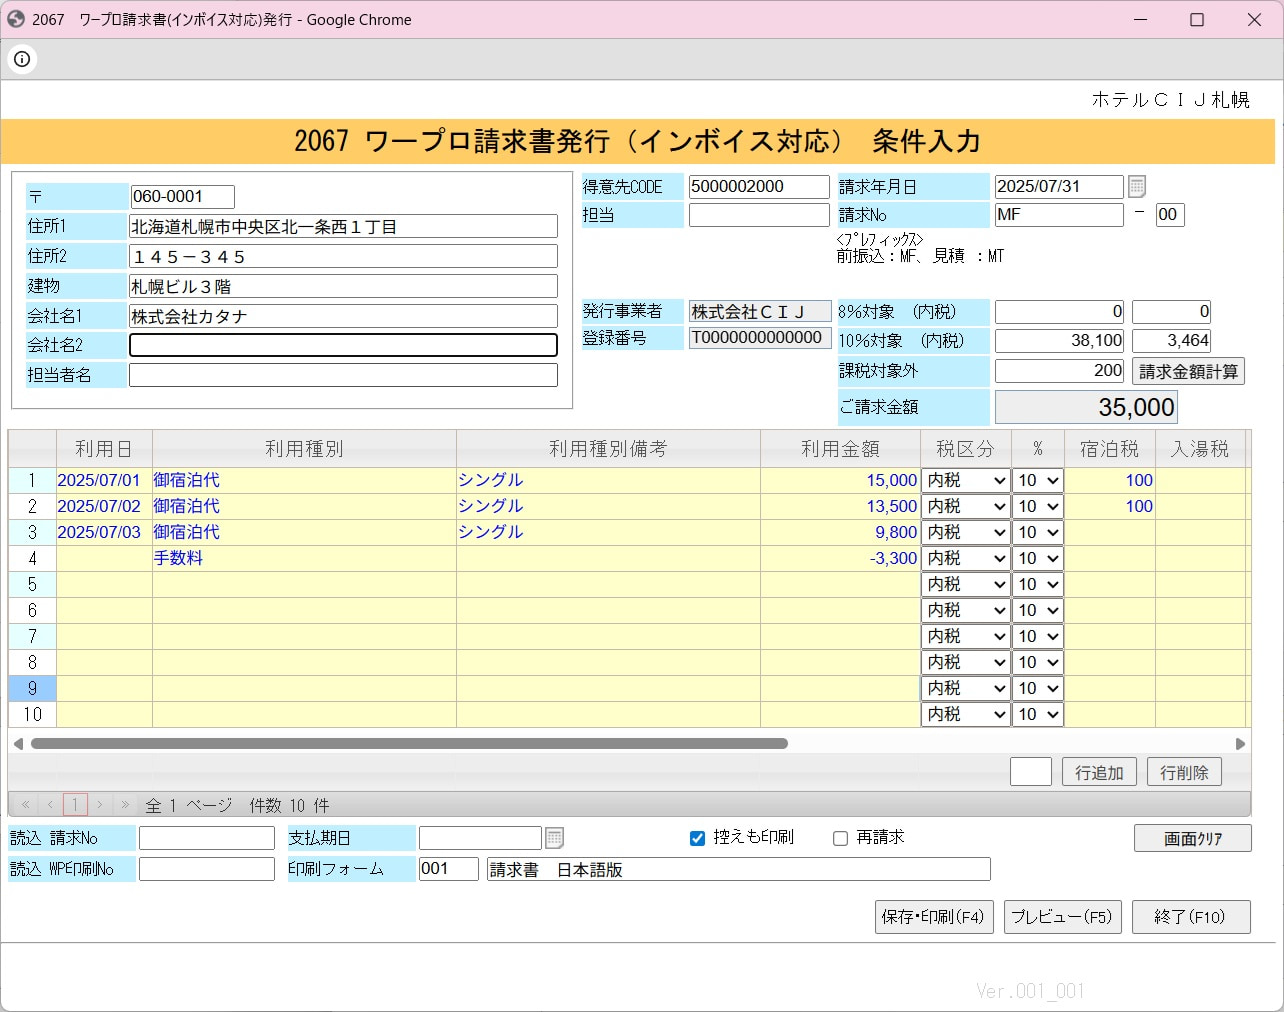Screen dimensions: 1284x1012
Task: Click the grid's horizontal scrollbar thumb
Action: [409, 744]
